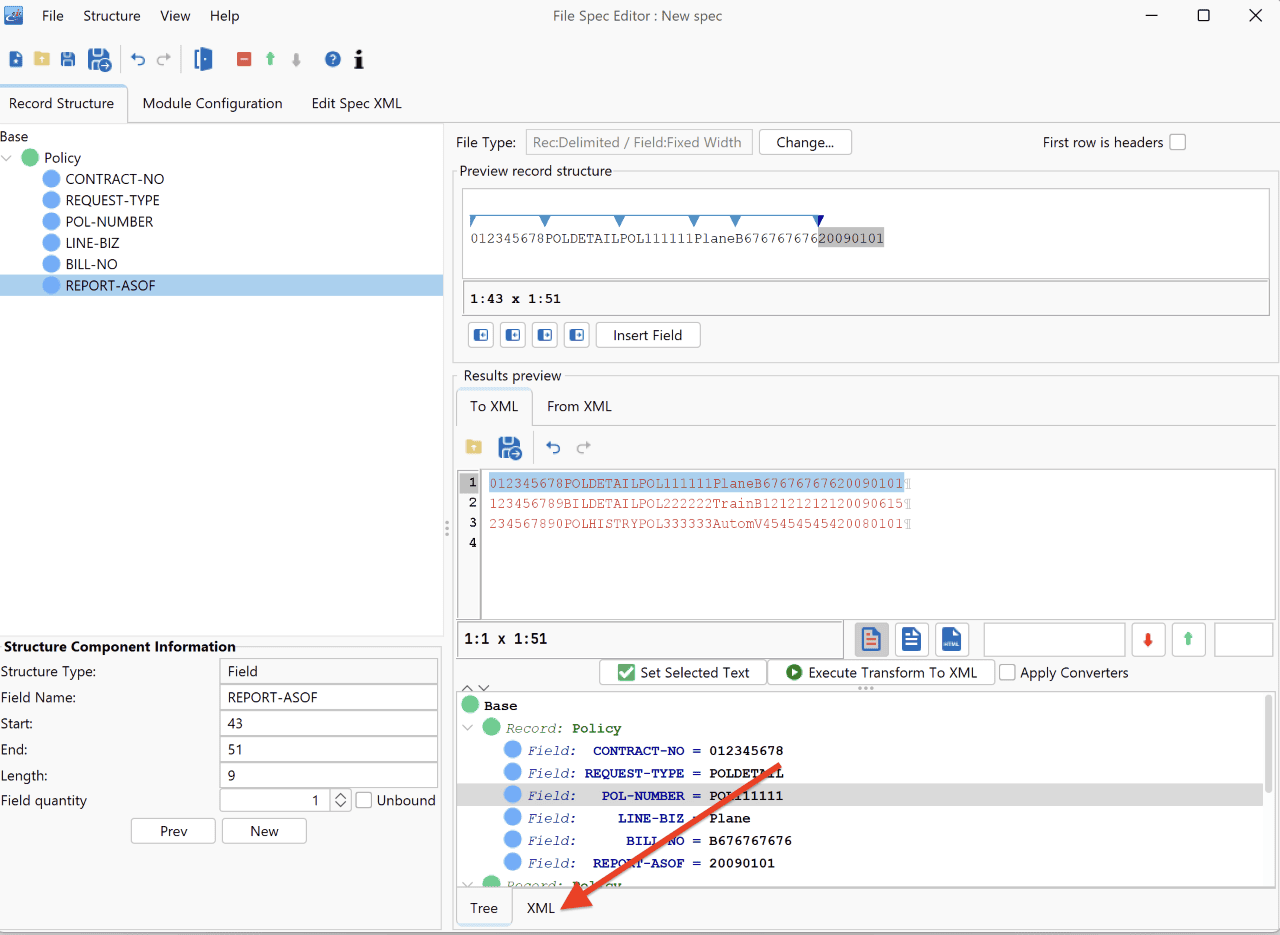The image size is (1280, 935).
Task: Click the leftmost field marker icon beside Insert Field
Action: [481, 335]
